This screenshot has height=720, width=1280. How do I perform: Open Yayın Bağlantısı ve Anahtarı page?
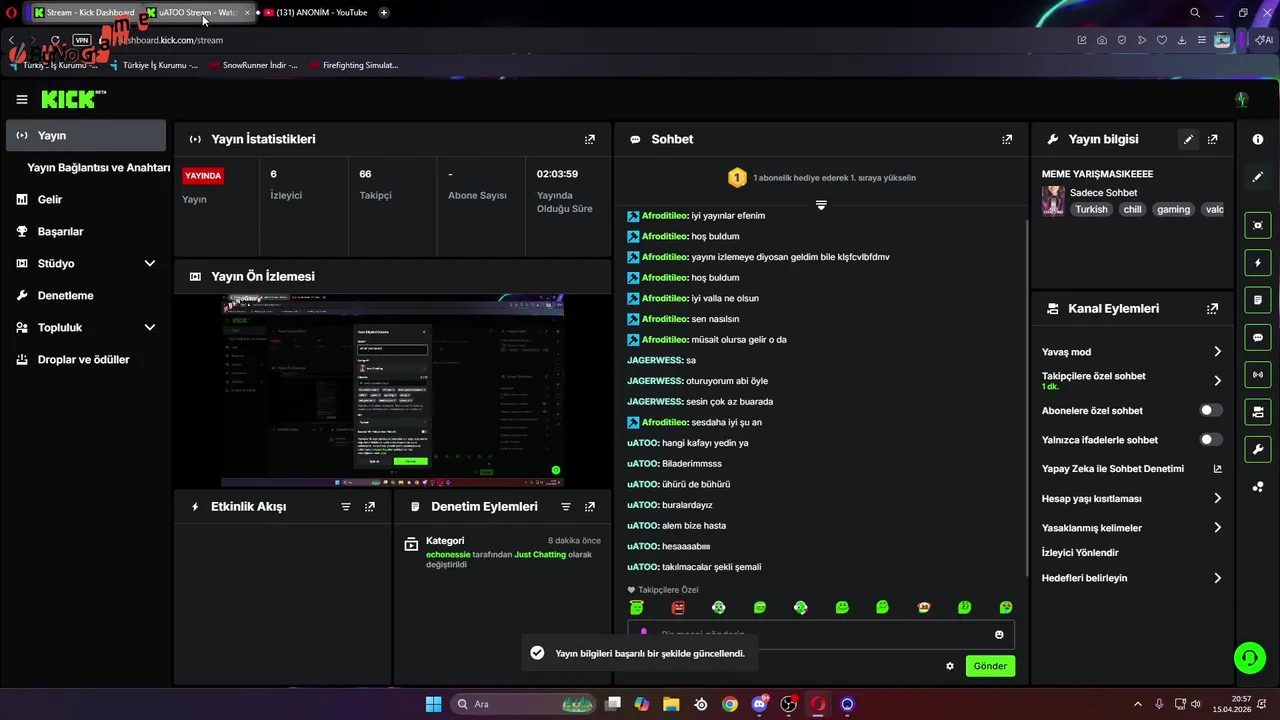(x=98, y=168)
